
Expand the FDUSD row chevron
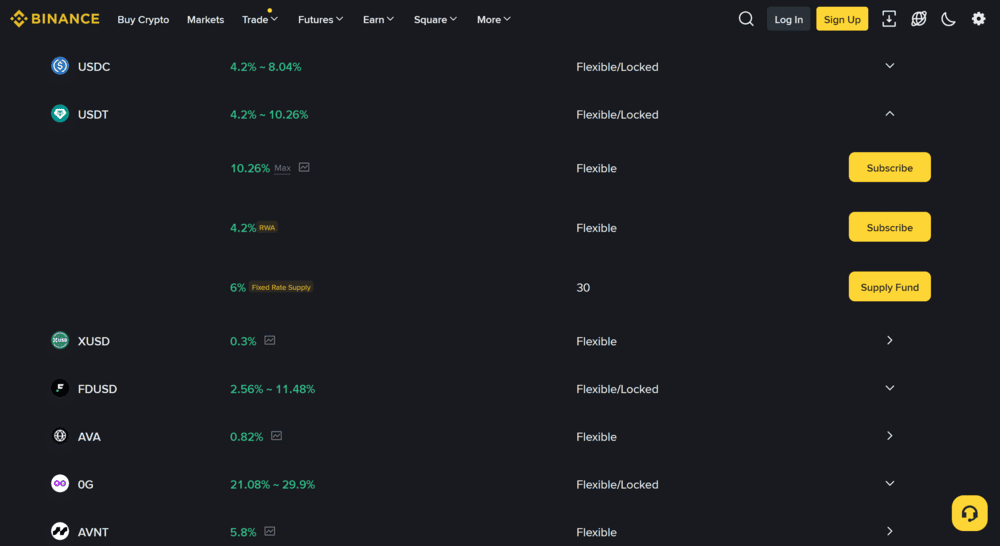(890, 388)
